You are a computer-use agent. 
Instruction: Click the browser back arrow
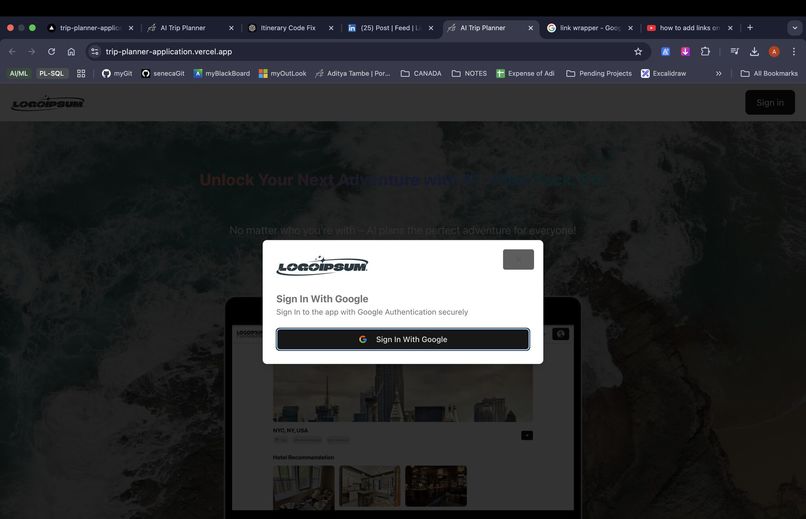tap(12, 51)
